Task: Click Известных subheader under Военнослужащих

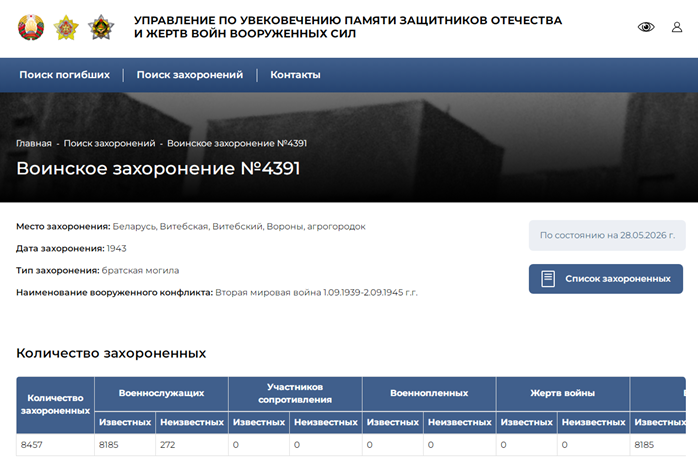Action: tap(125, 422)
